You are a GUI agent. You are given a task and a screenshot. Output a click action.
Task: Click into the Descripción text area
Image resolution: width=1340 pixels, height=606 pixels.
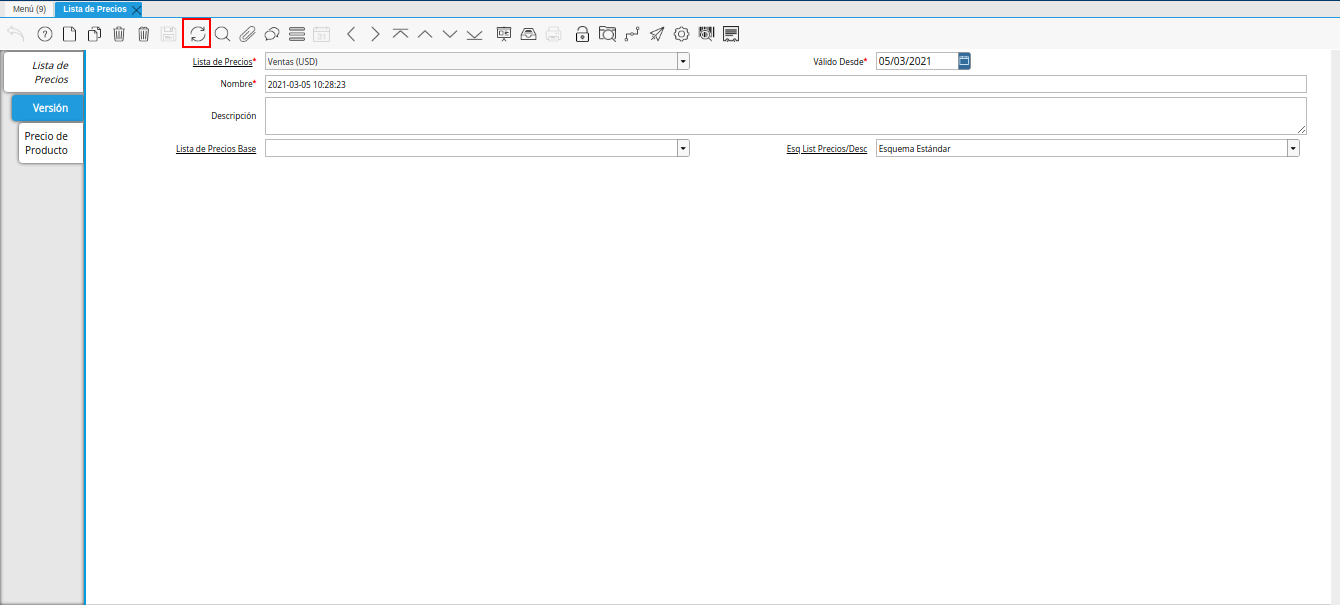(x=785, y=115)
